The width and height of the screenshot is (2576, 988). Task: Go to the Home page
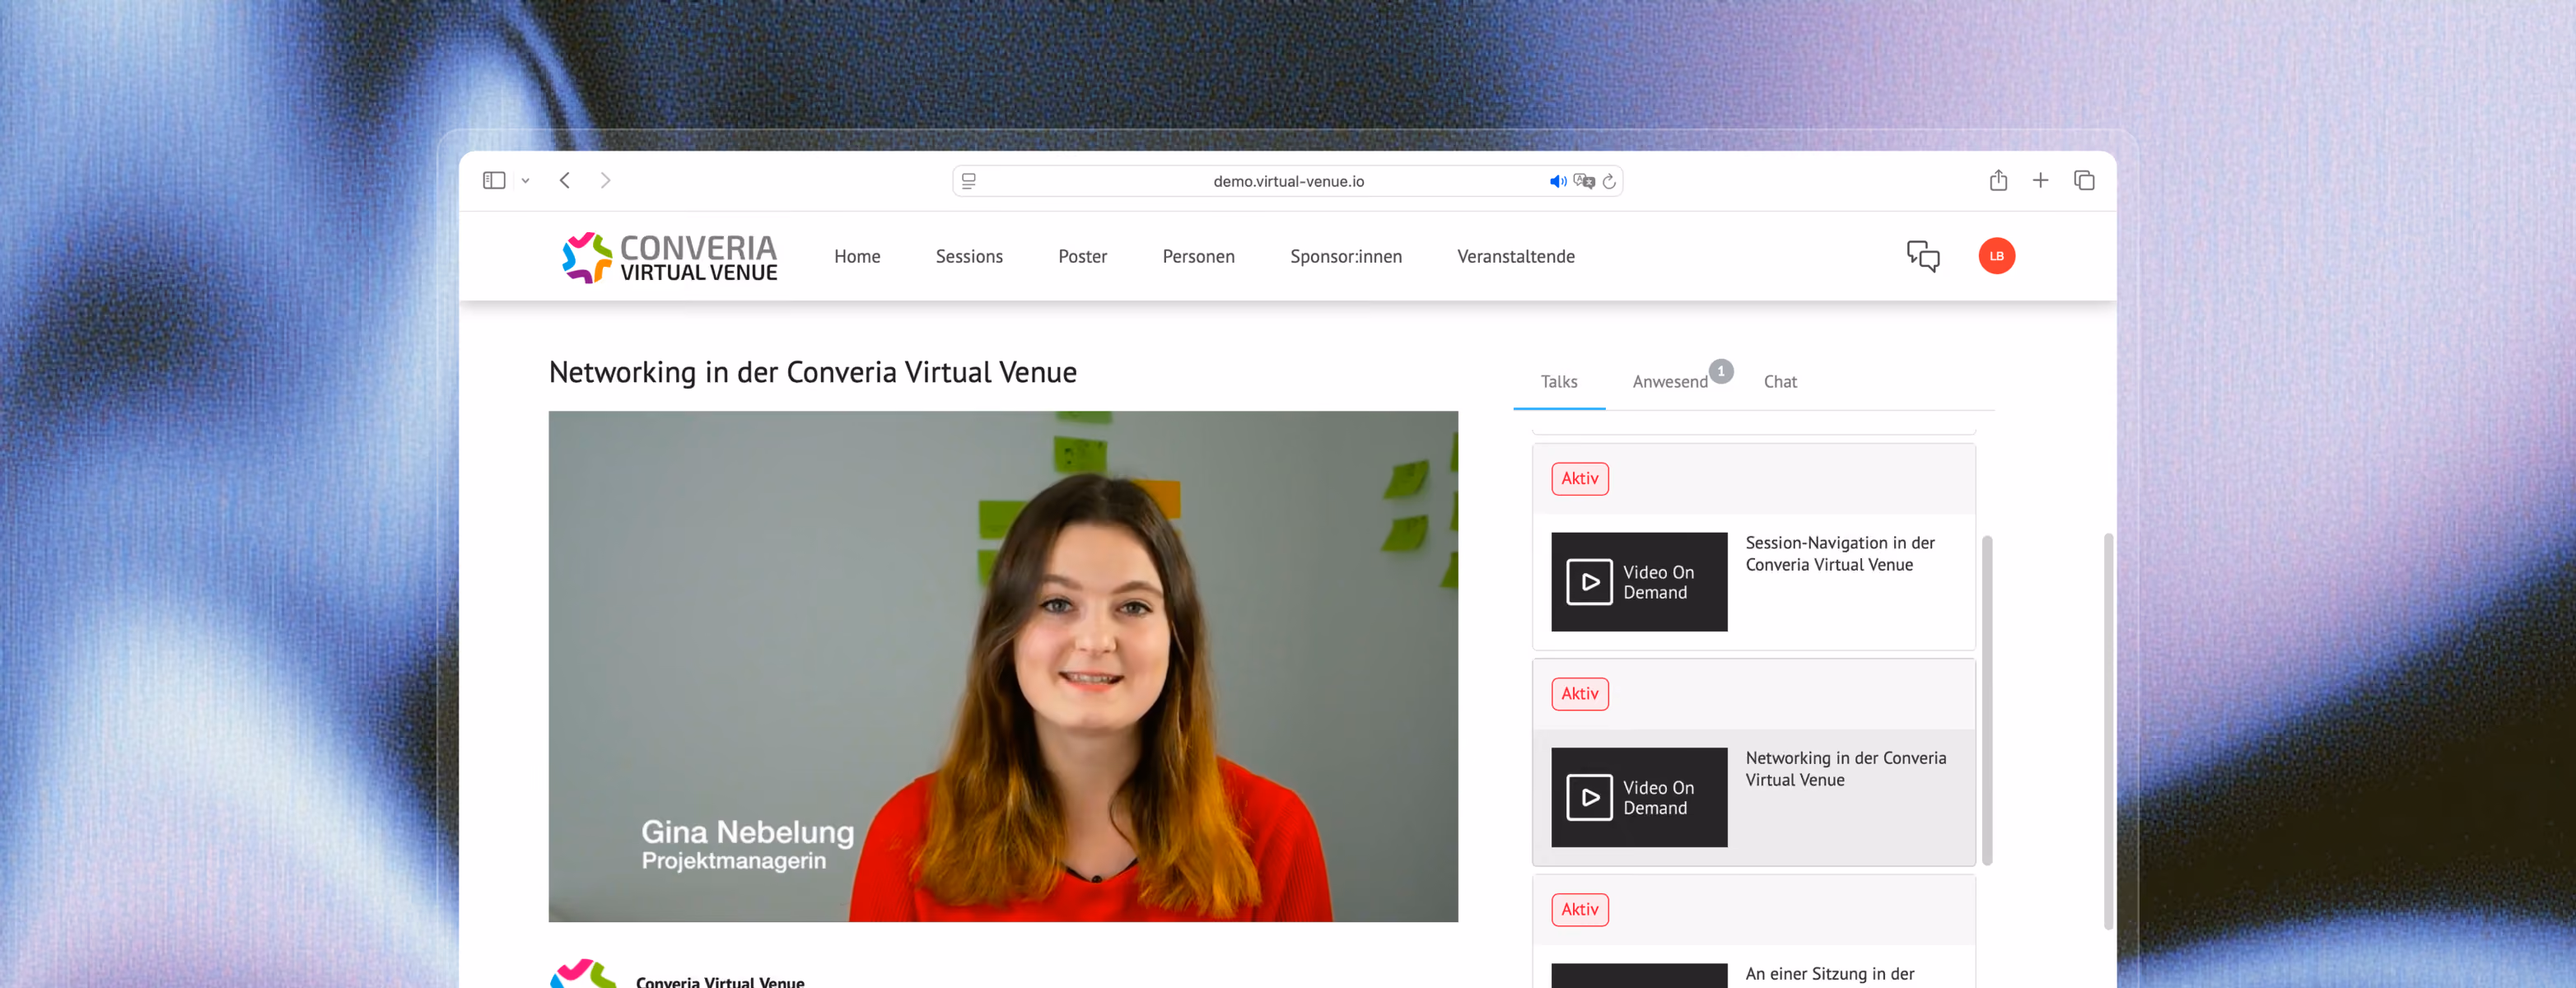click(857, 256)
